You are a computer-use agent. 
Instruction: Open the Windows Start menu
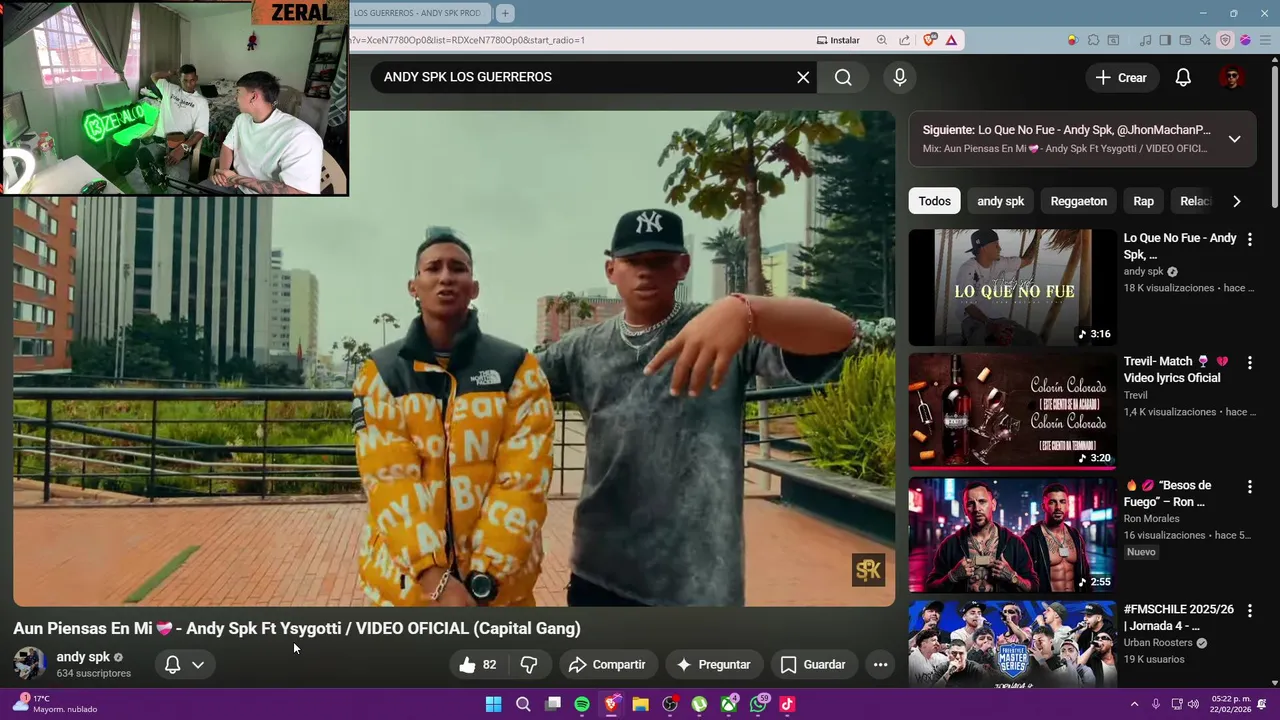[493, 704]
